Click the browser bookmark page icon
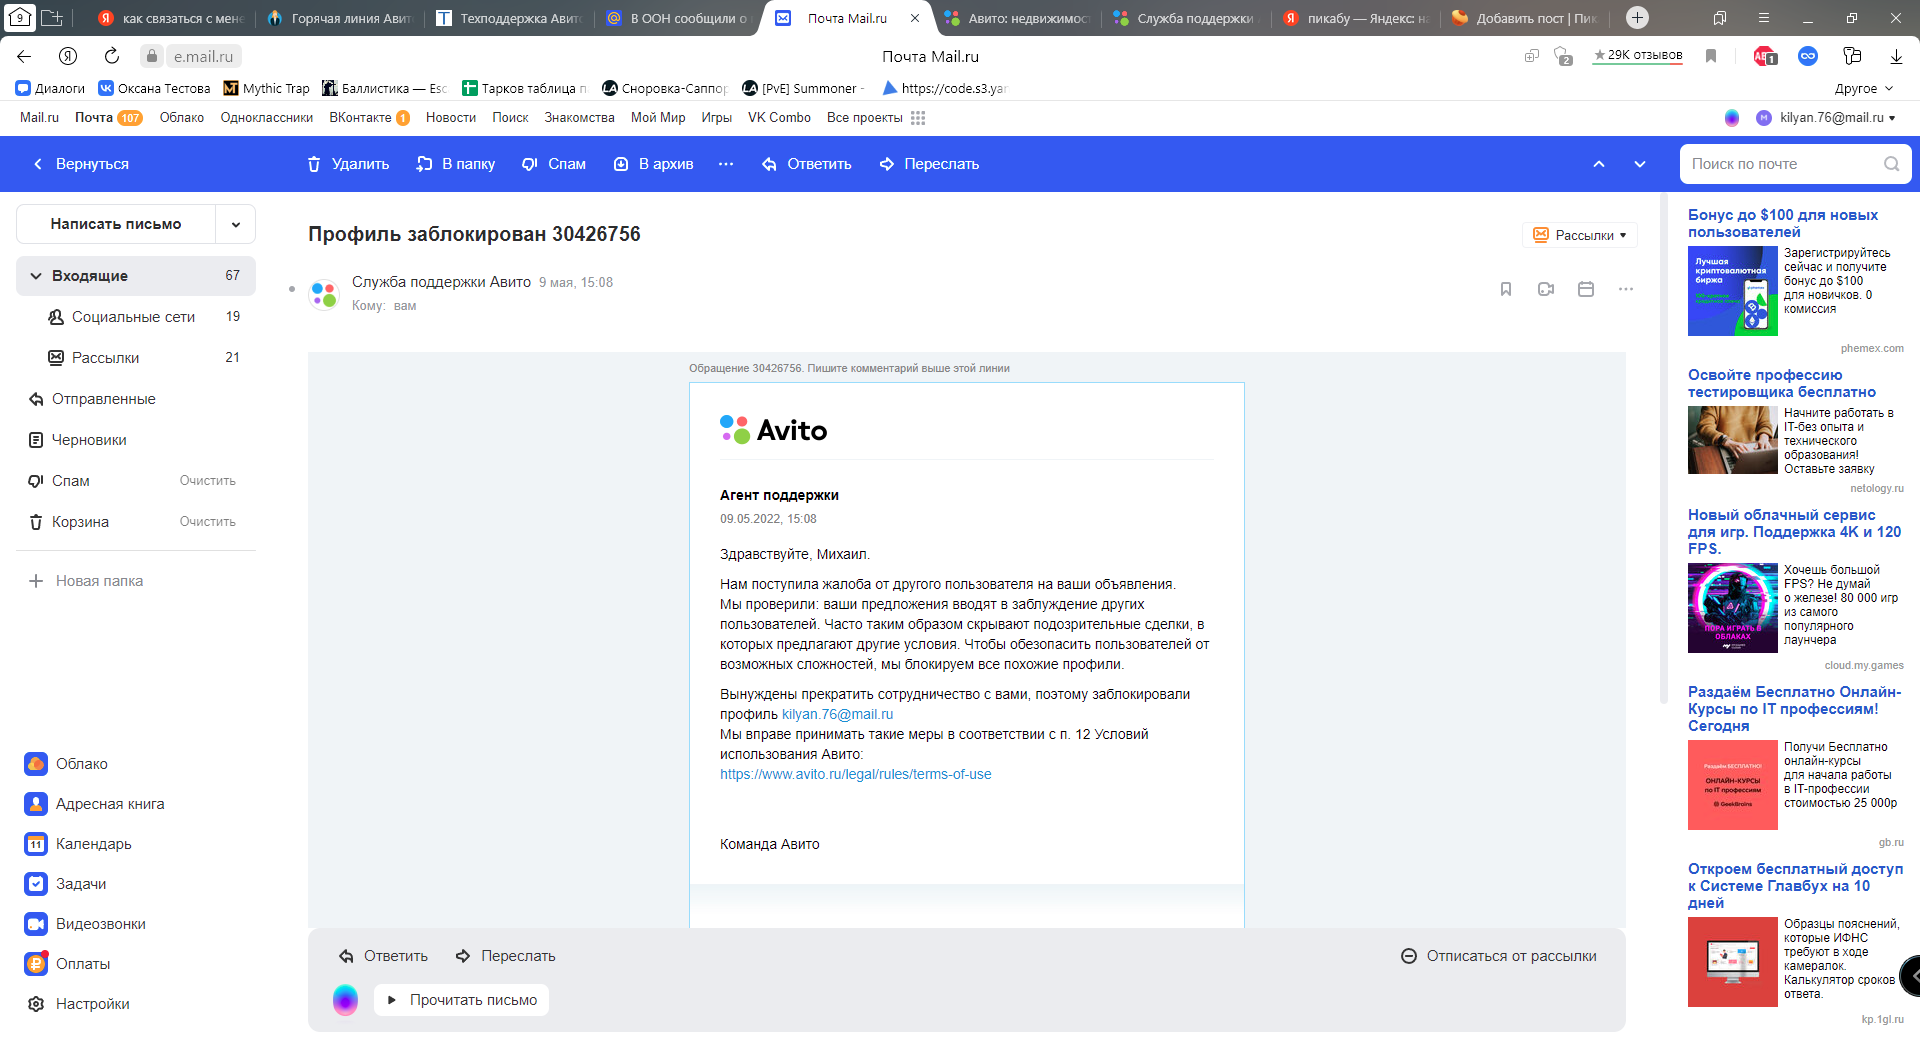 pyautogui.click(x=1711, y=56)
